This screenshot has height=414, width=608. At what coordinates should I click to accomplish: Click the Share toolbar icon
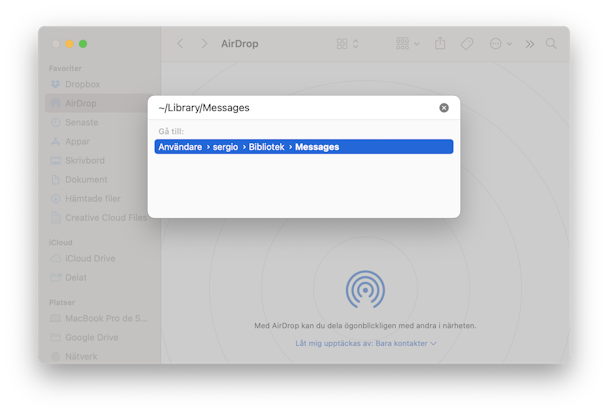pyautogui.click(x=440, y=43)
